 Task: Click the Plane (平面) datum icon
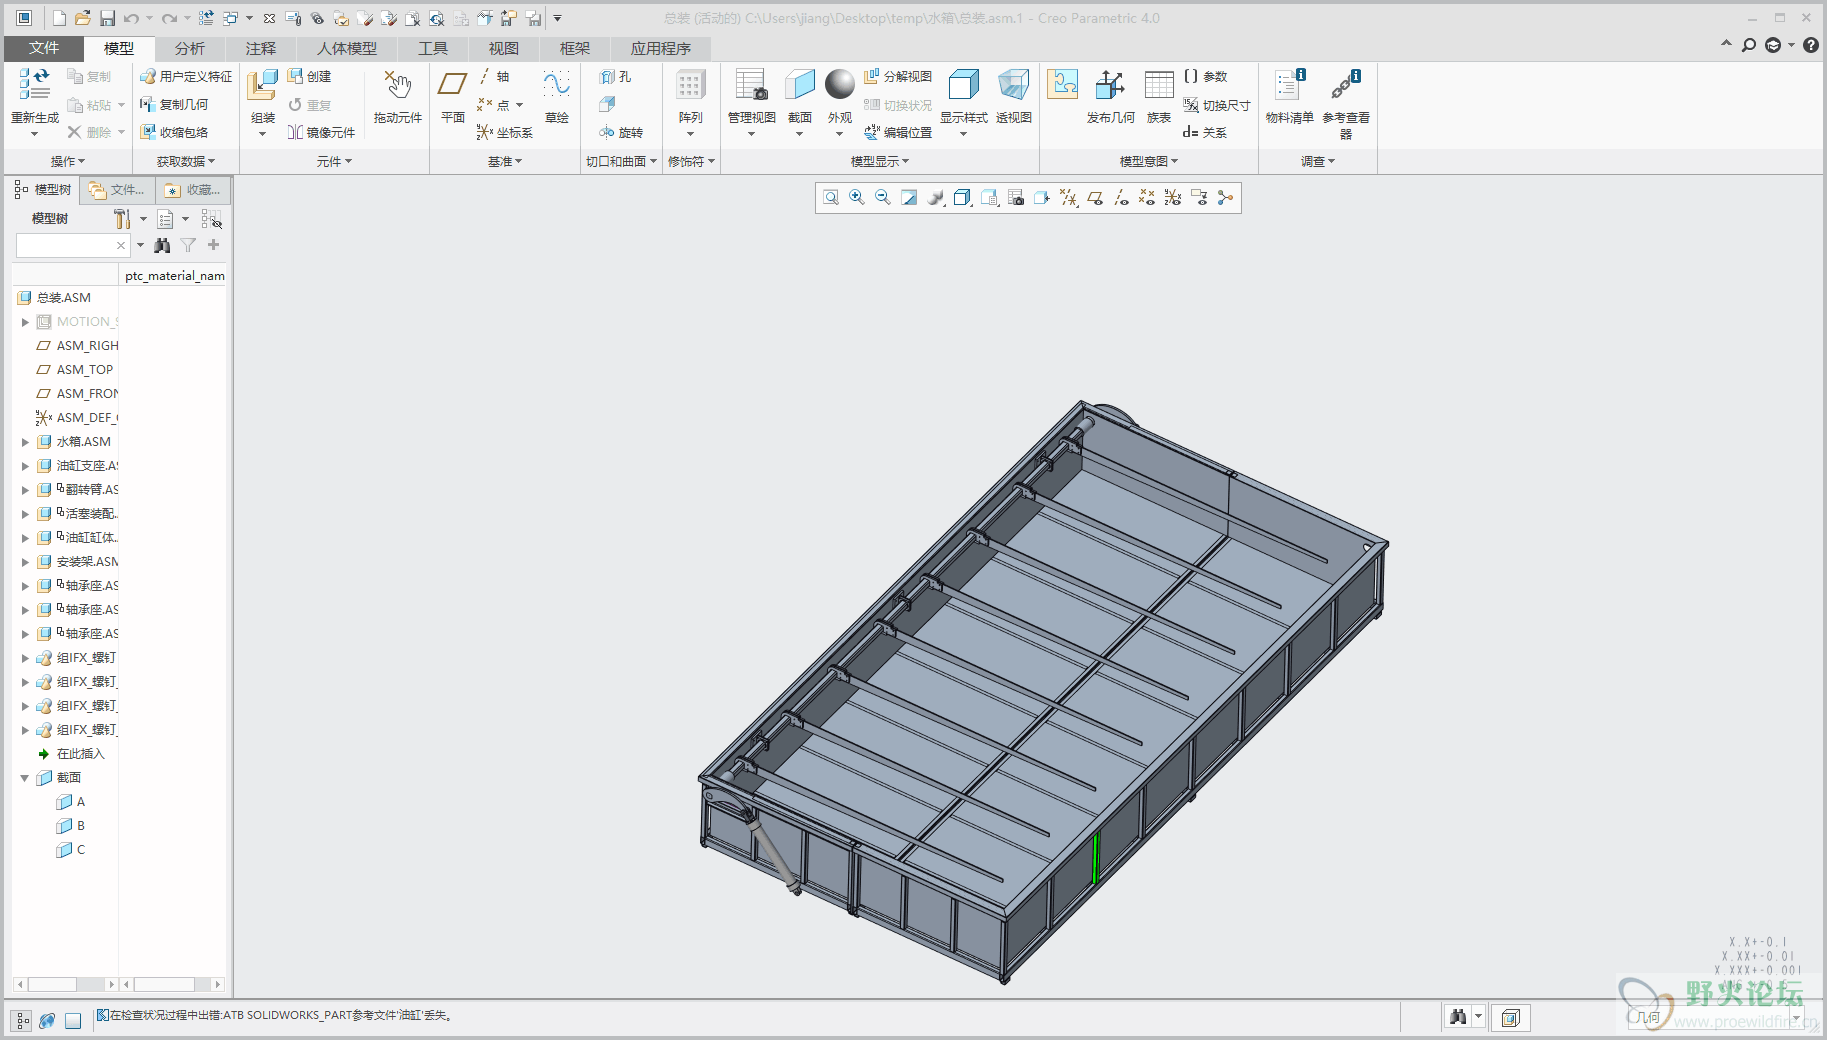pos(453,86)
